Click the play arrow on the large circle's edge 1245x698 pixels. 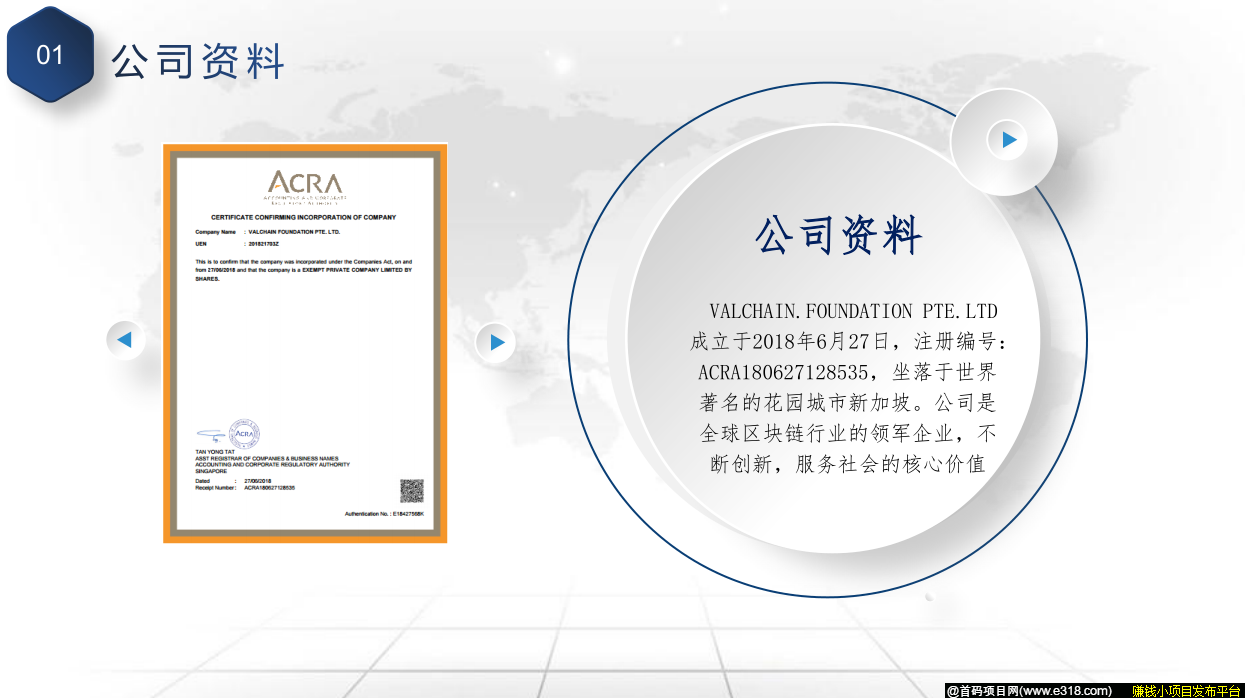(1008, 140)
